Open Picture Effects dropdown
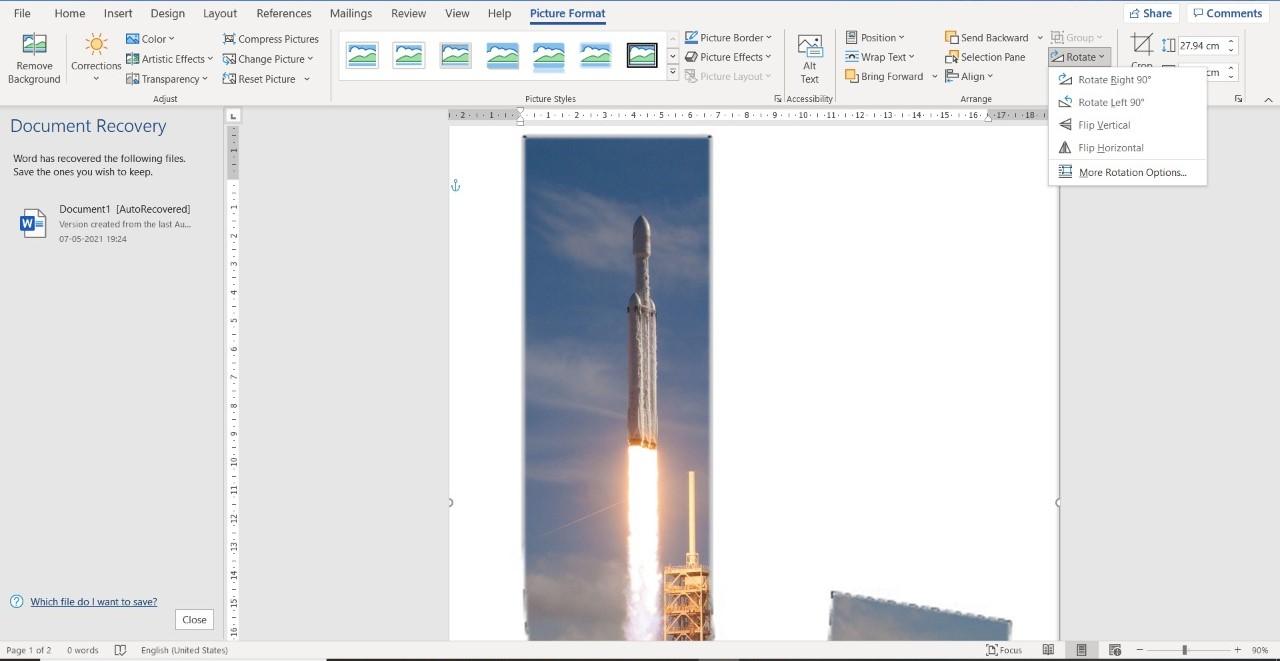The width and height of the screenshot is (1280, 661). (x=728, y=57)
